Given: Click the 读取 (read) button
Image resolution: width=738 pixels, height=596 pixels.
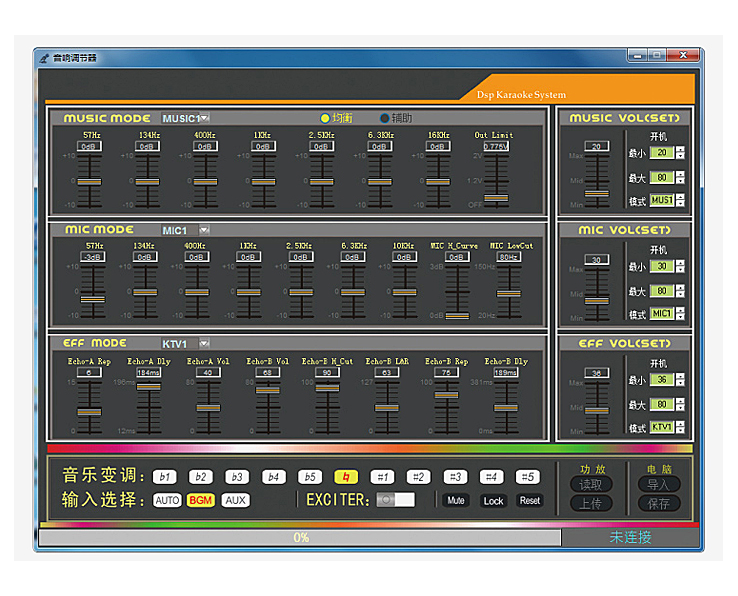Looking at the screenshot, I should tap(591, 485).
